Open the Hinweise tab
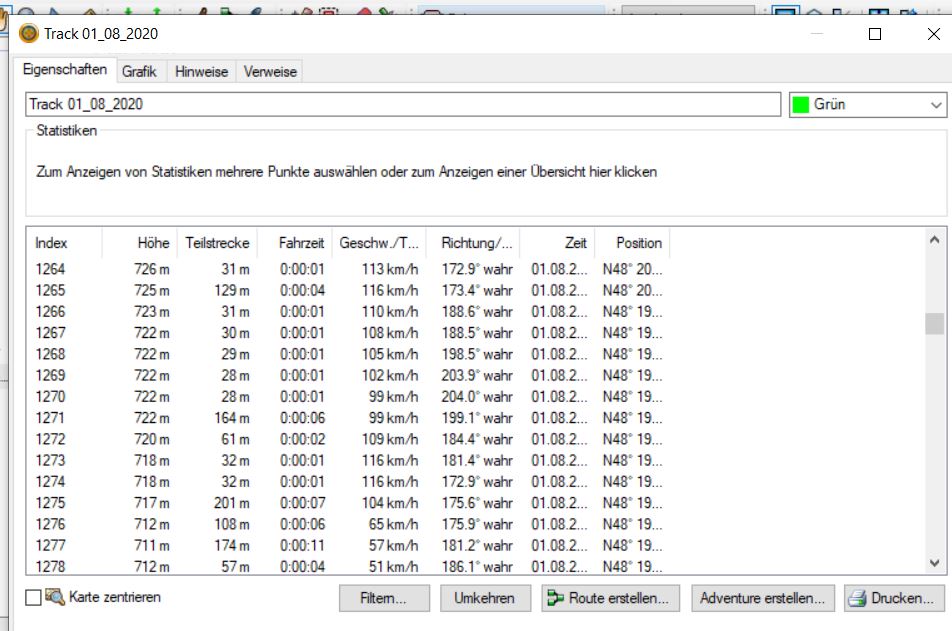The width and height of the screenshot is (952, 631). [x=201, y=72]
